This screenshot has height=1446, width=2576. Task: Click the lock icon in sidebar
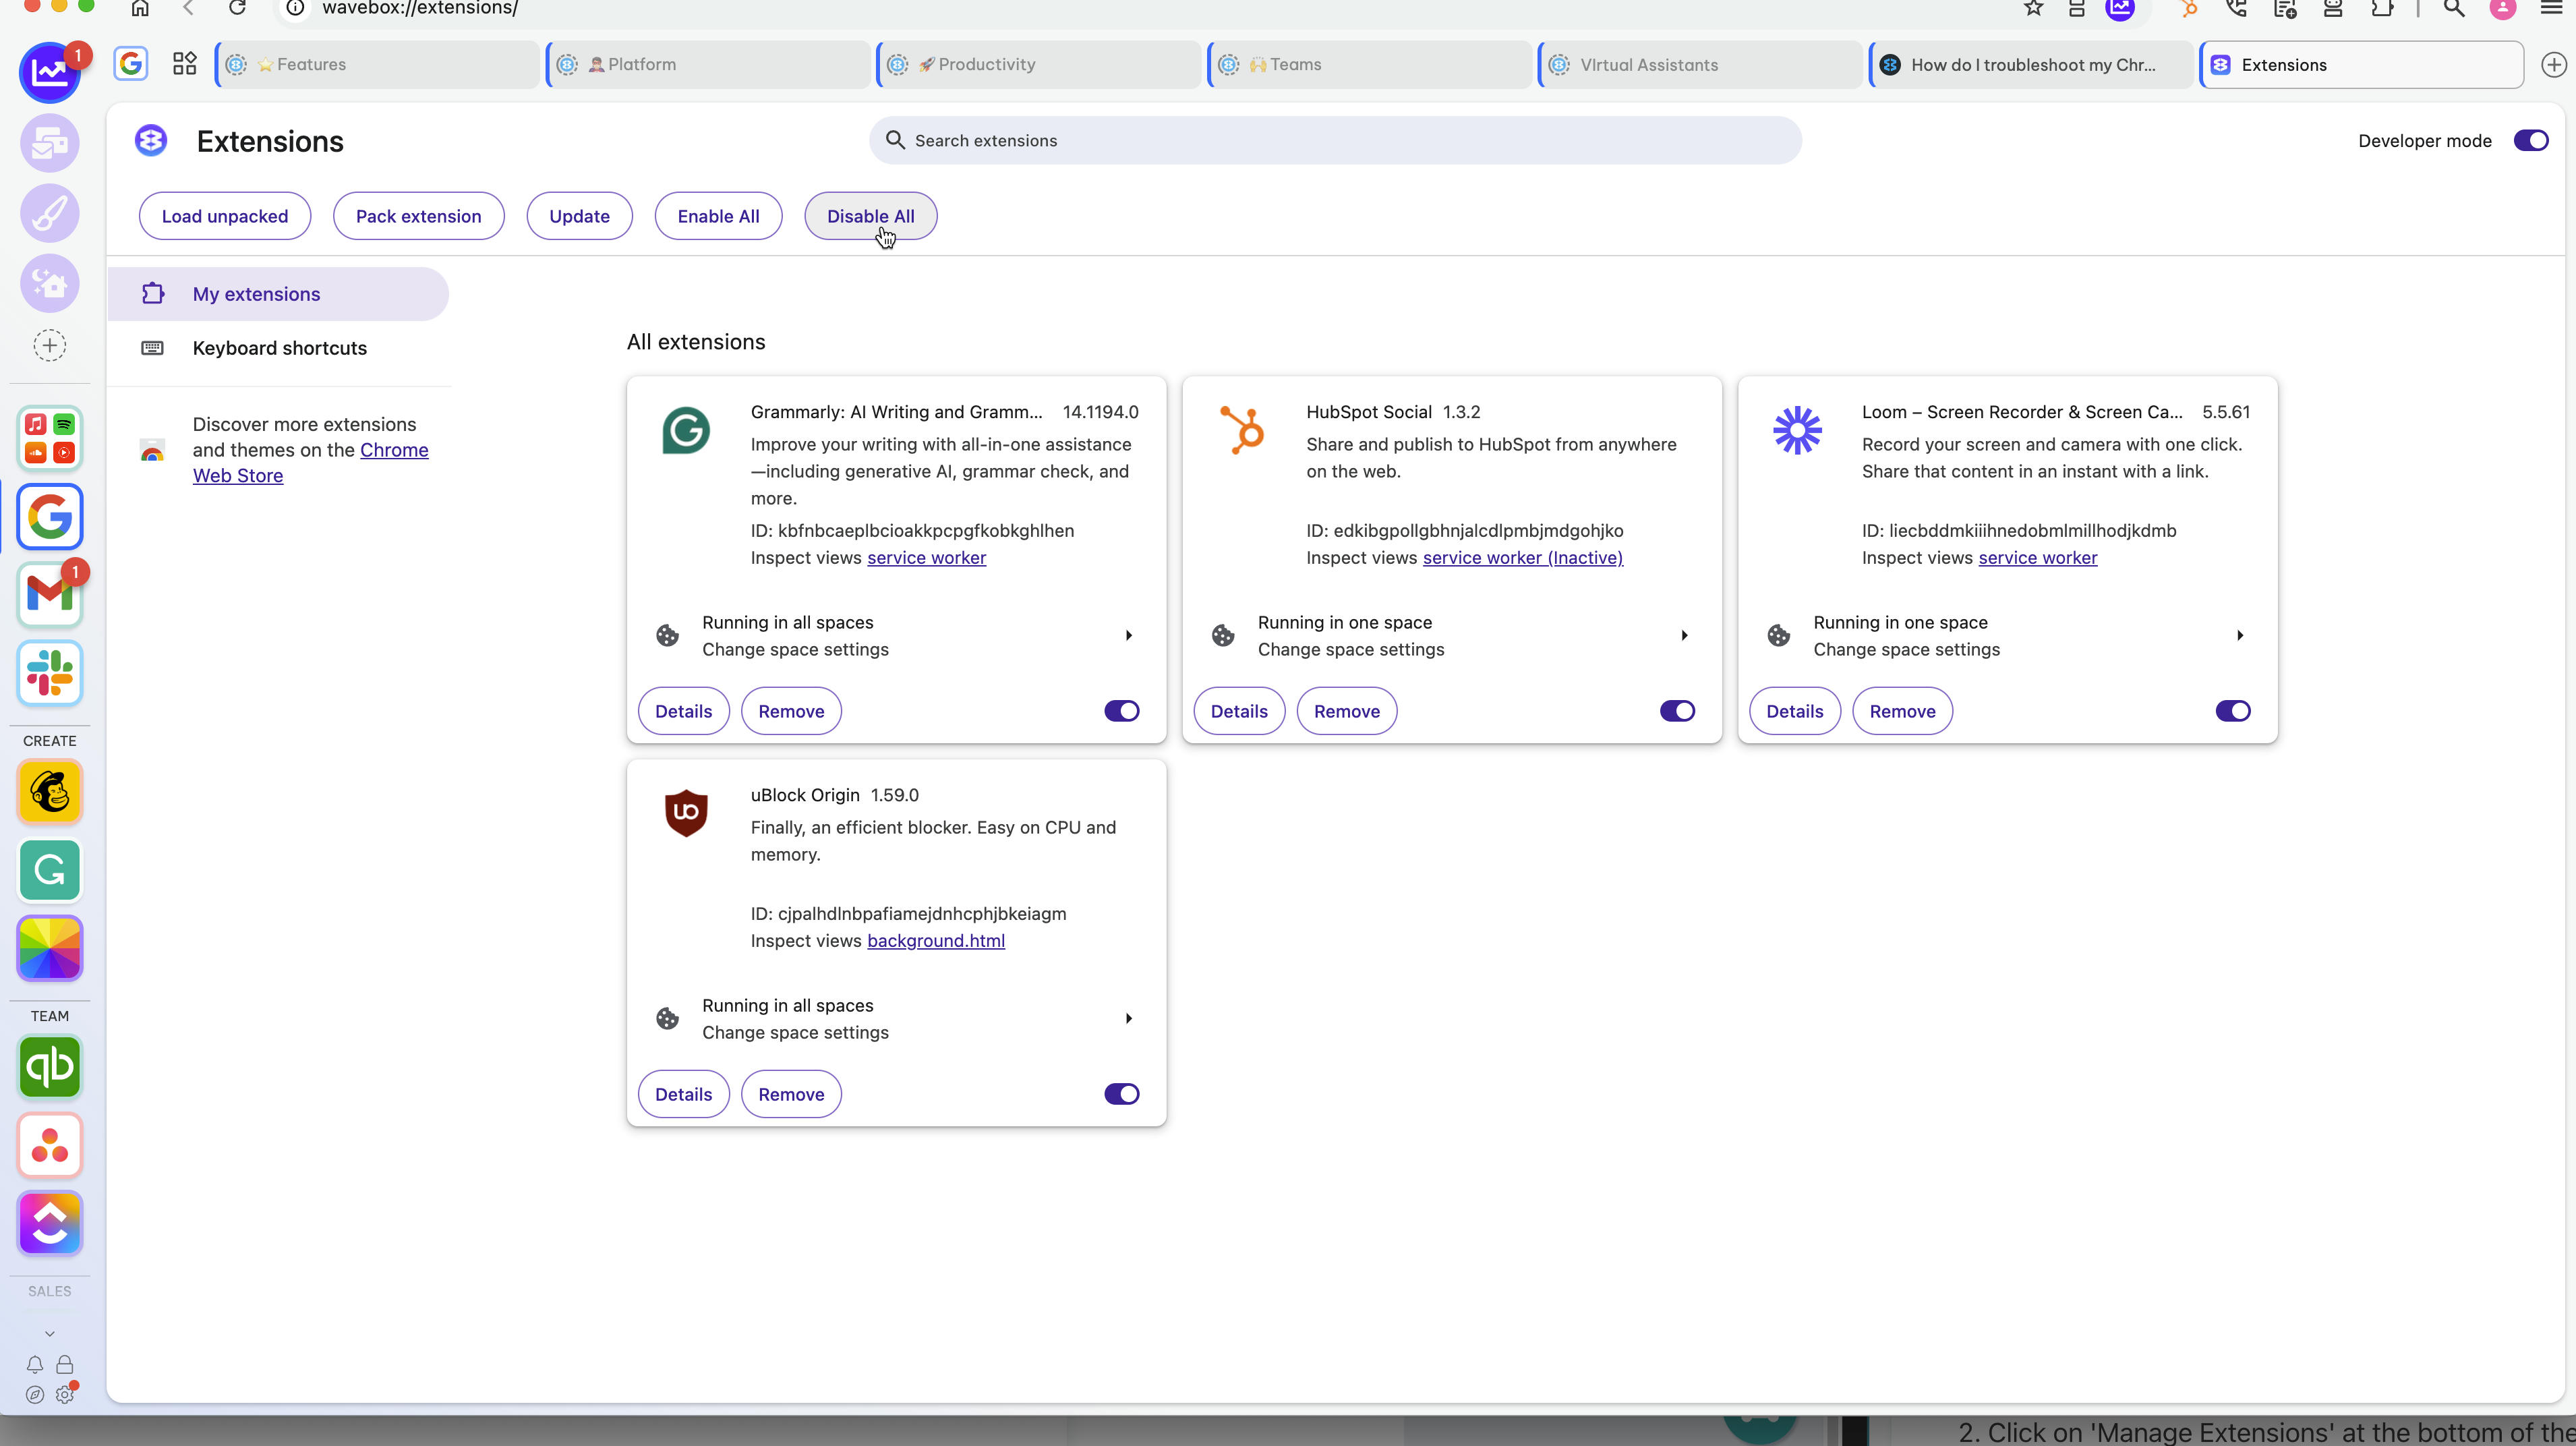[65, 1364]
